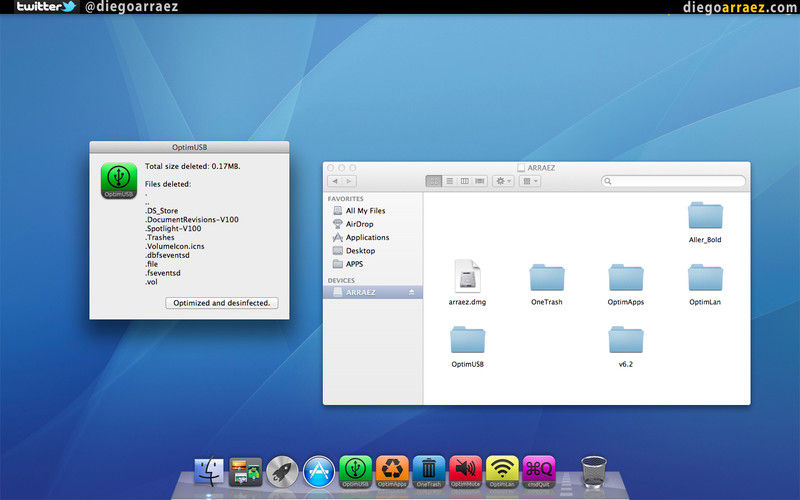Image resolution: width=800 pixels, height=500 pixels.
Task: Select the OptimLan folder in Finder
Action: (705, 285)
